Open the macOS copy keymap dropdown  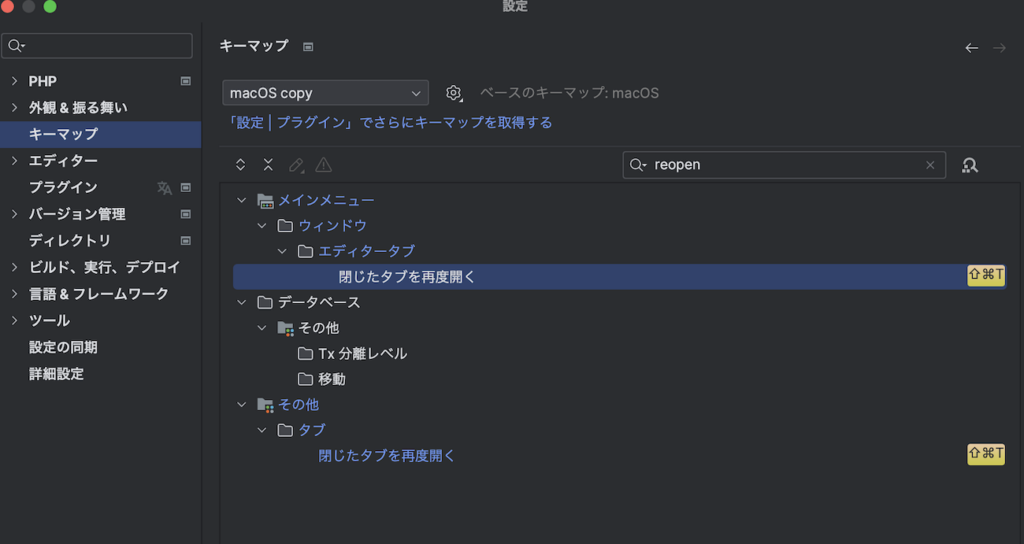click(325, 93)
